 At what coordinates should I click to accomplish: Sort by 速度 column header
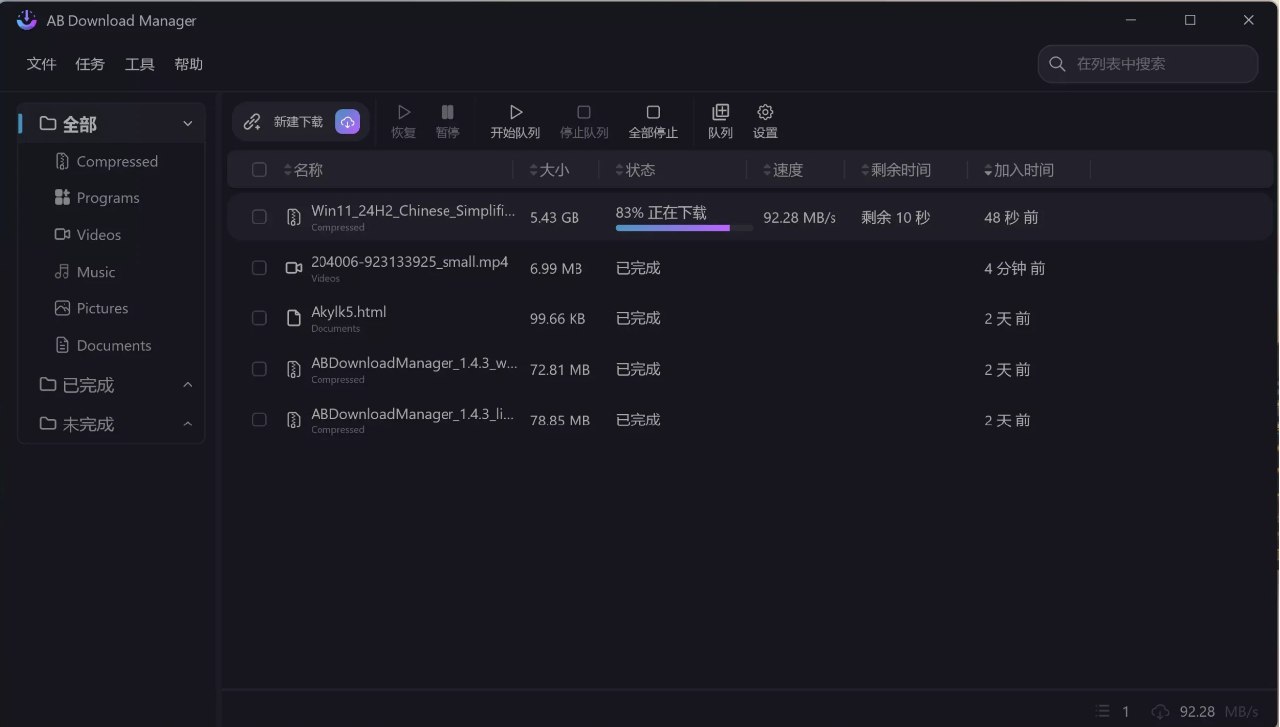782,170
